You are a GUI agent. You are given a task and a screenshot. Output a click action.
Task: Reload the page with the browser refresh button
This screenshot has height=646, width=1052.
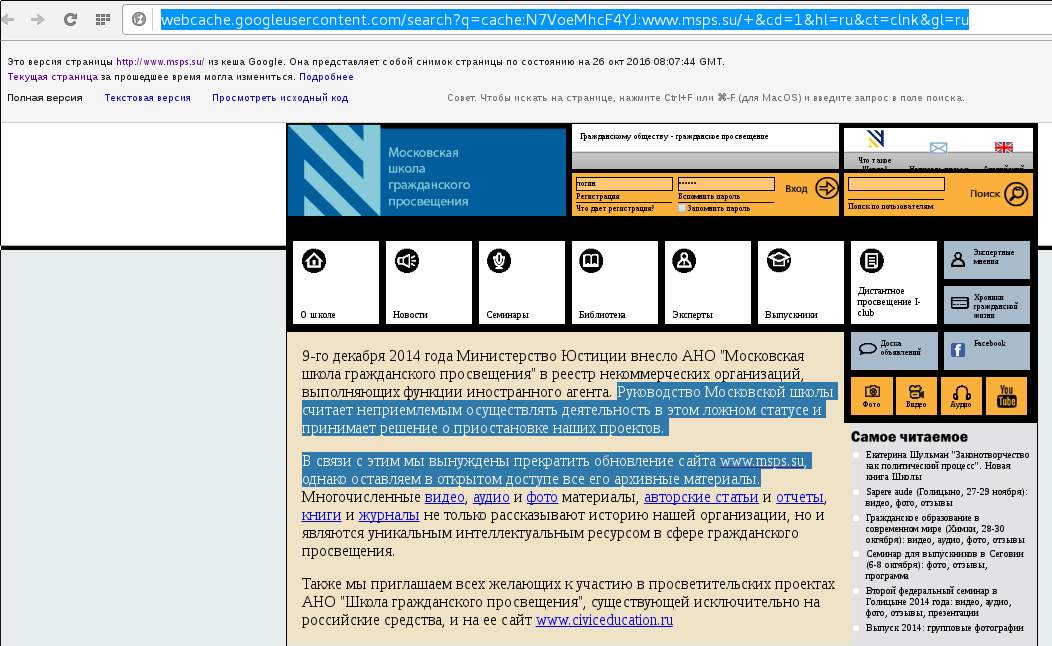(70, 19)
